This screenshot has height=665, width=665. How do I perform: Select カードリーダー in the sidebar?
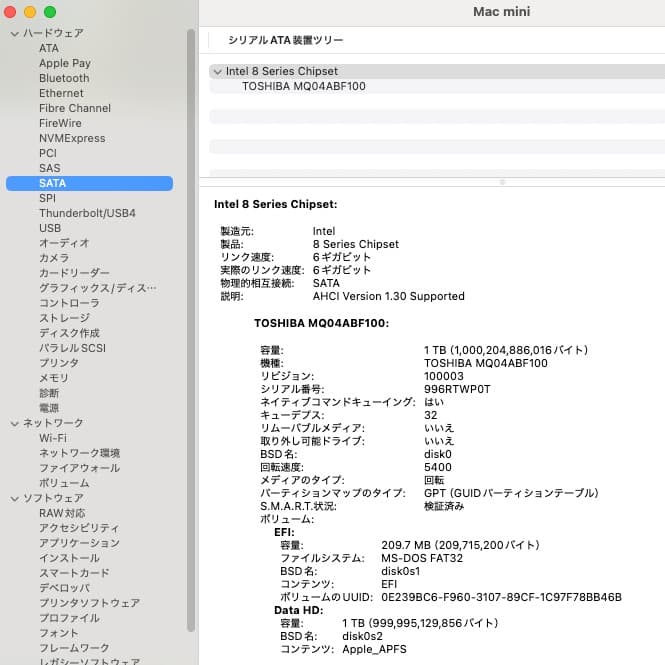click(74, 273)
